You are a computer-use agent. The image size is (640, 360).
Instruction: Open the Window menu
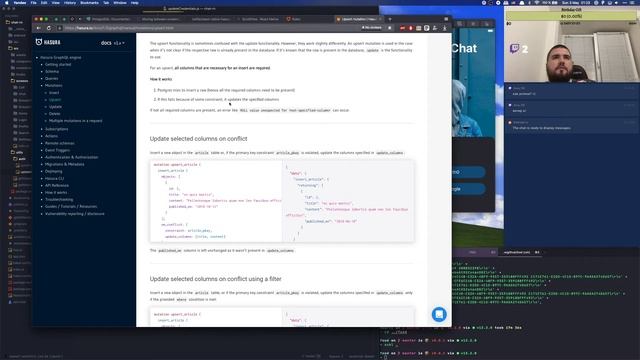[120, 2]
